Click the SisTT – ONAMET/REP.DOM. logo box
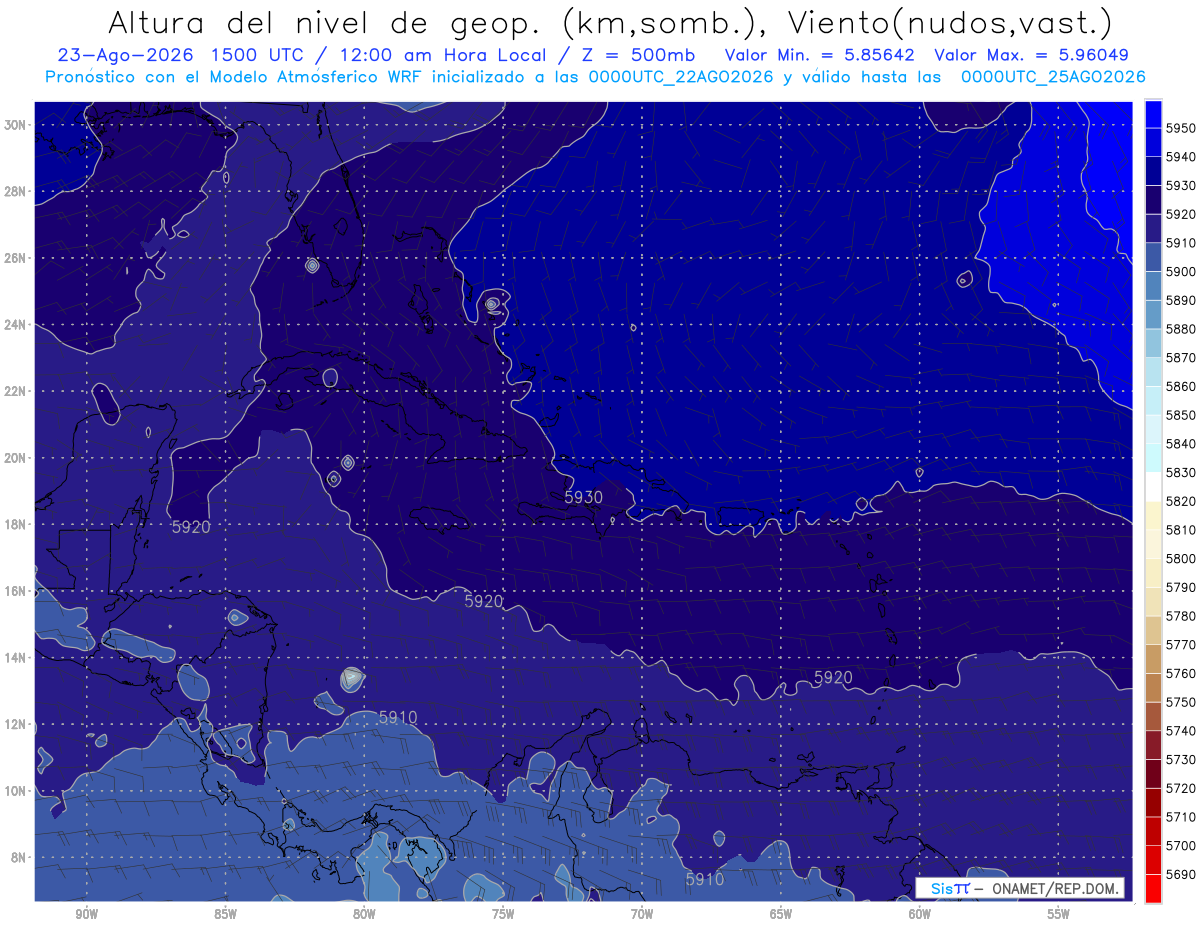The image size is (1200, 927). point(1020,888)
